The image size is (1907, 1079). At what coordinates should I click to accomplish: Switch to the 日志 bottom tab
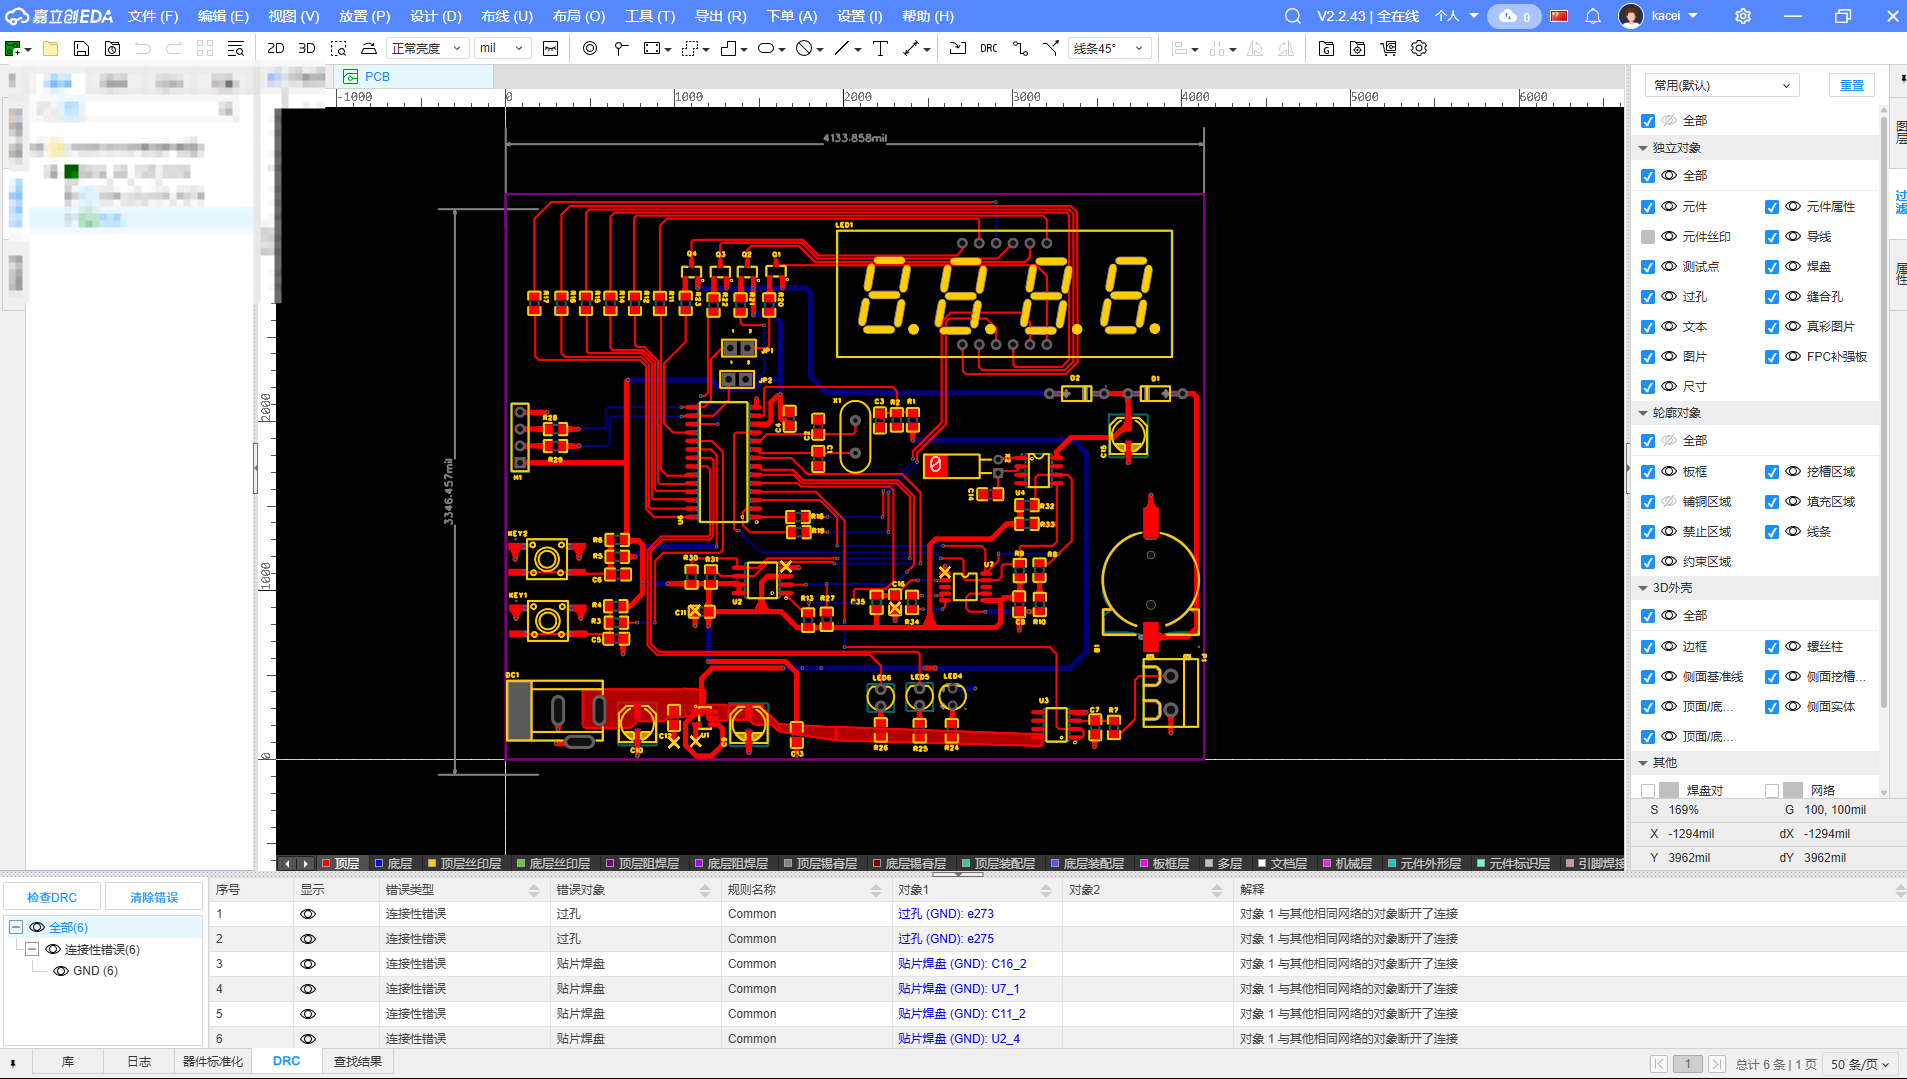point(139,1061)
